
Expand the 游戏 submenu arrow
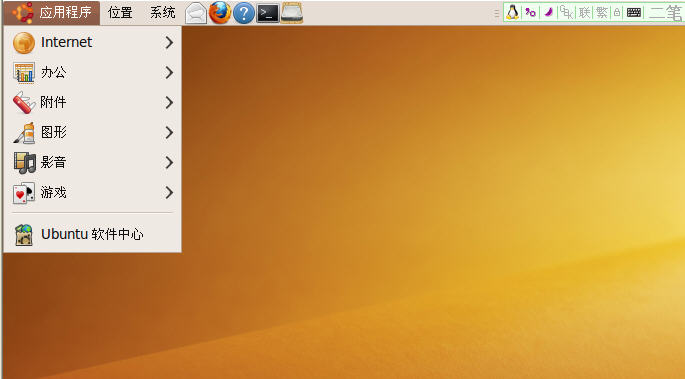[169, 193]
